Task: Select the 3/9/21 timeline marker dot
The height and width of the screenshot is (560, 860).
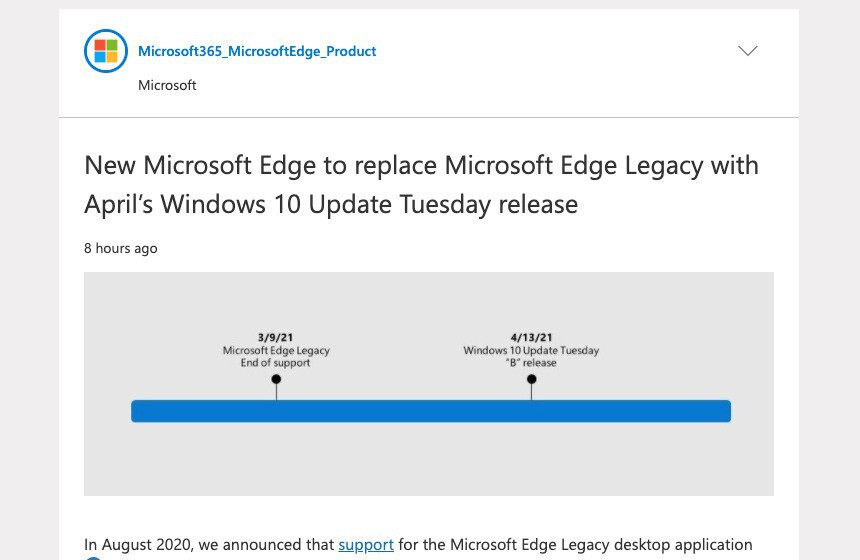Action: coord(276,379)
